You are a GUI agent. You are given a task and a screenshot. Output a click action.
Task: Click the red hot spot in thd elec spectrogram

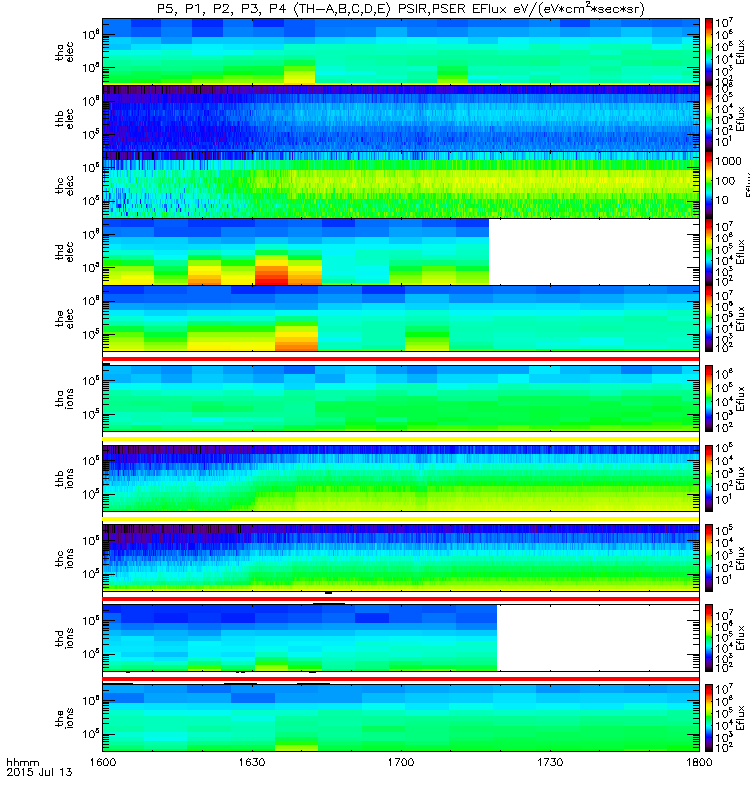271,276
